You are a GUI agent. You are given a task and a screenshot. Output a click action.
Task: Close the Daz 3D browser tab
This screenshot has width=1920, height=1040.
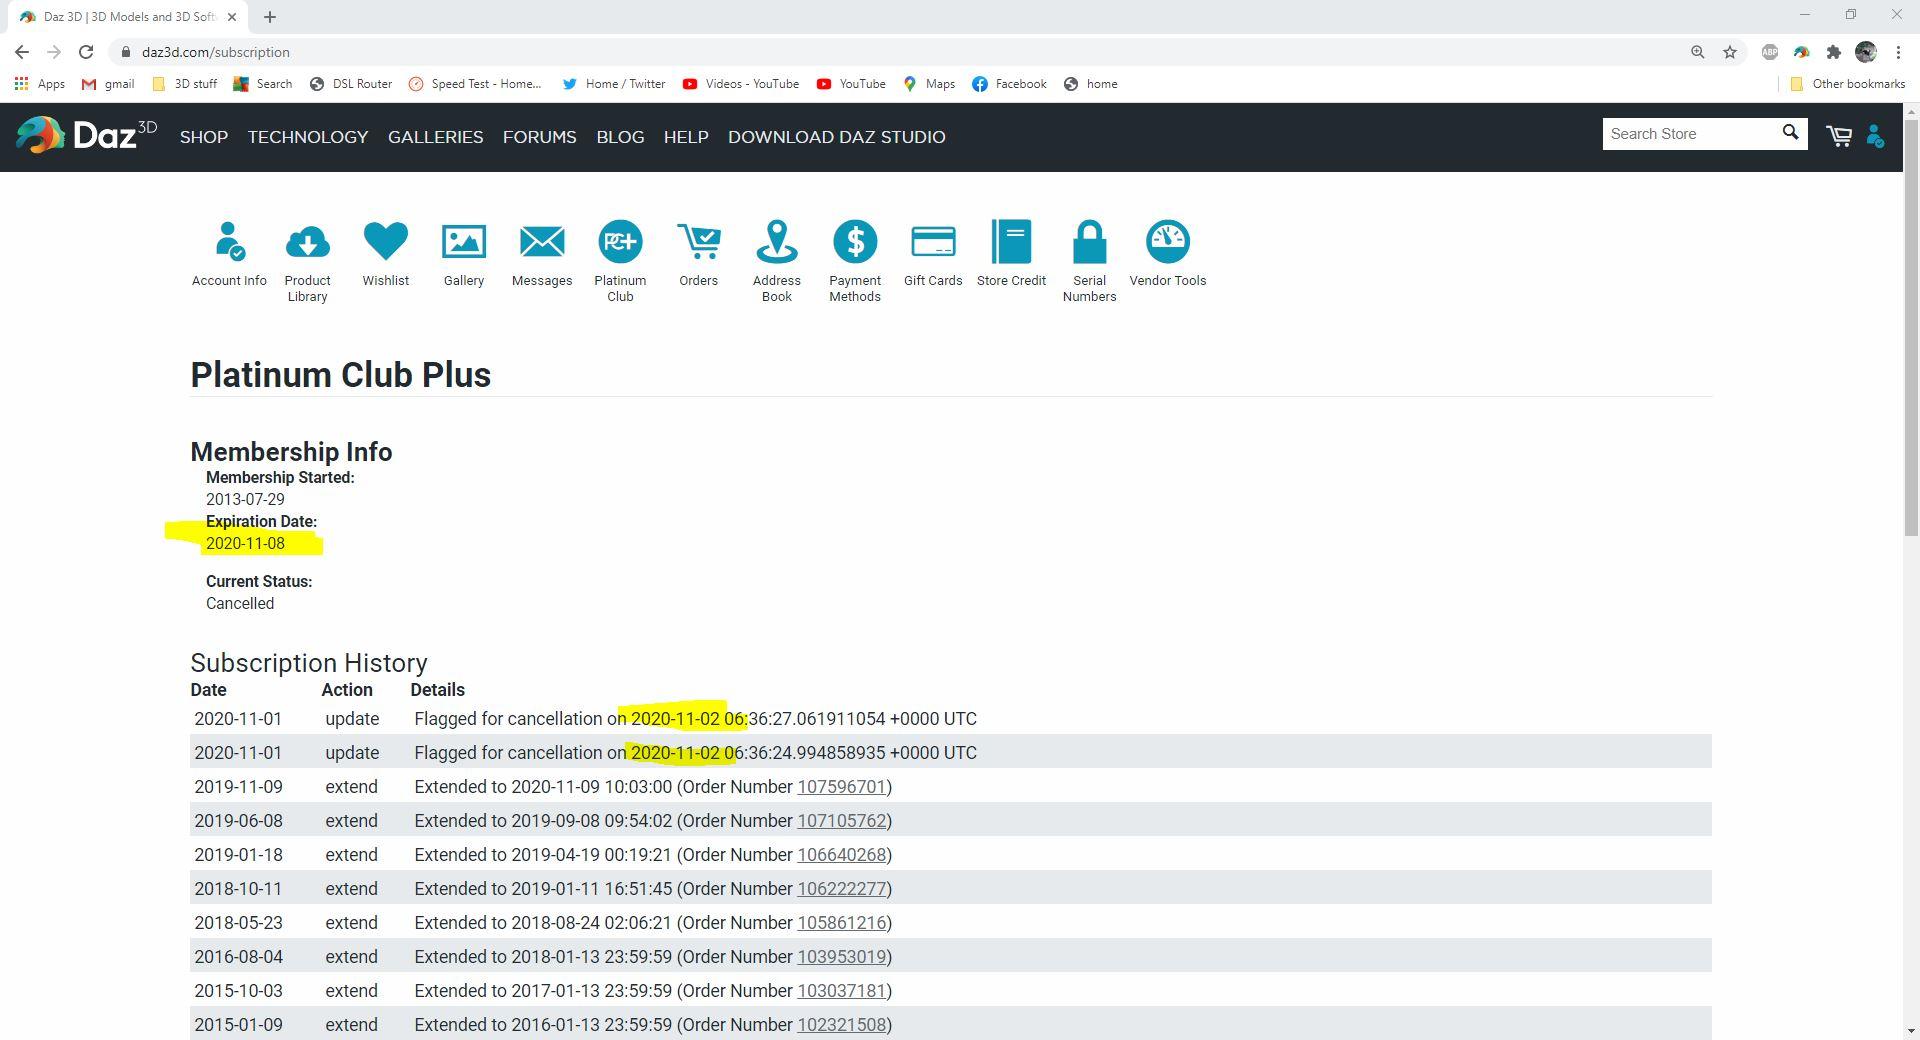tap(232, 17)
